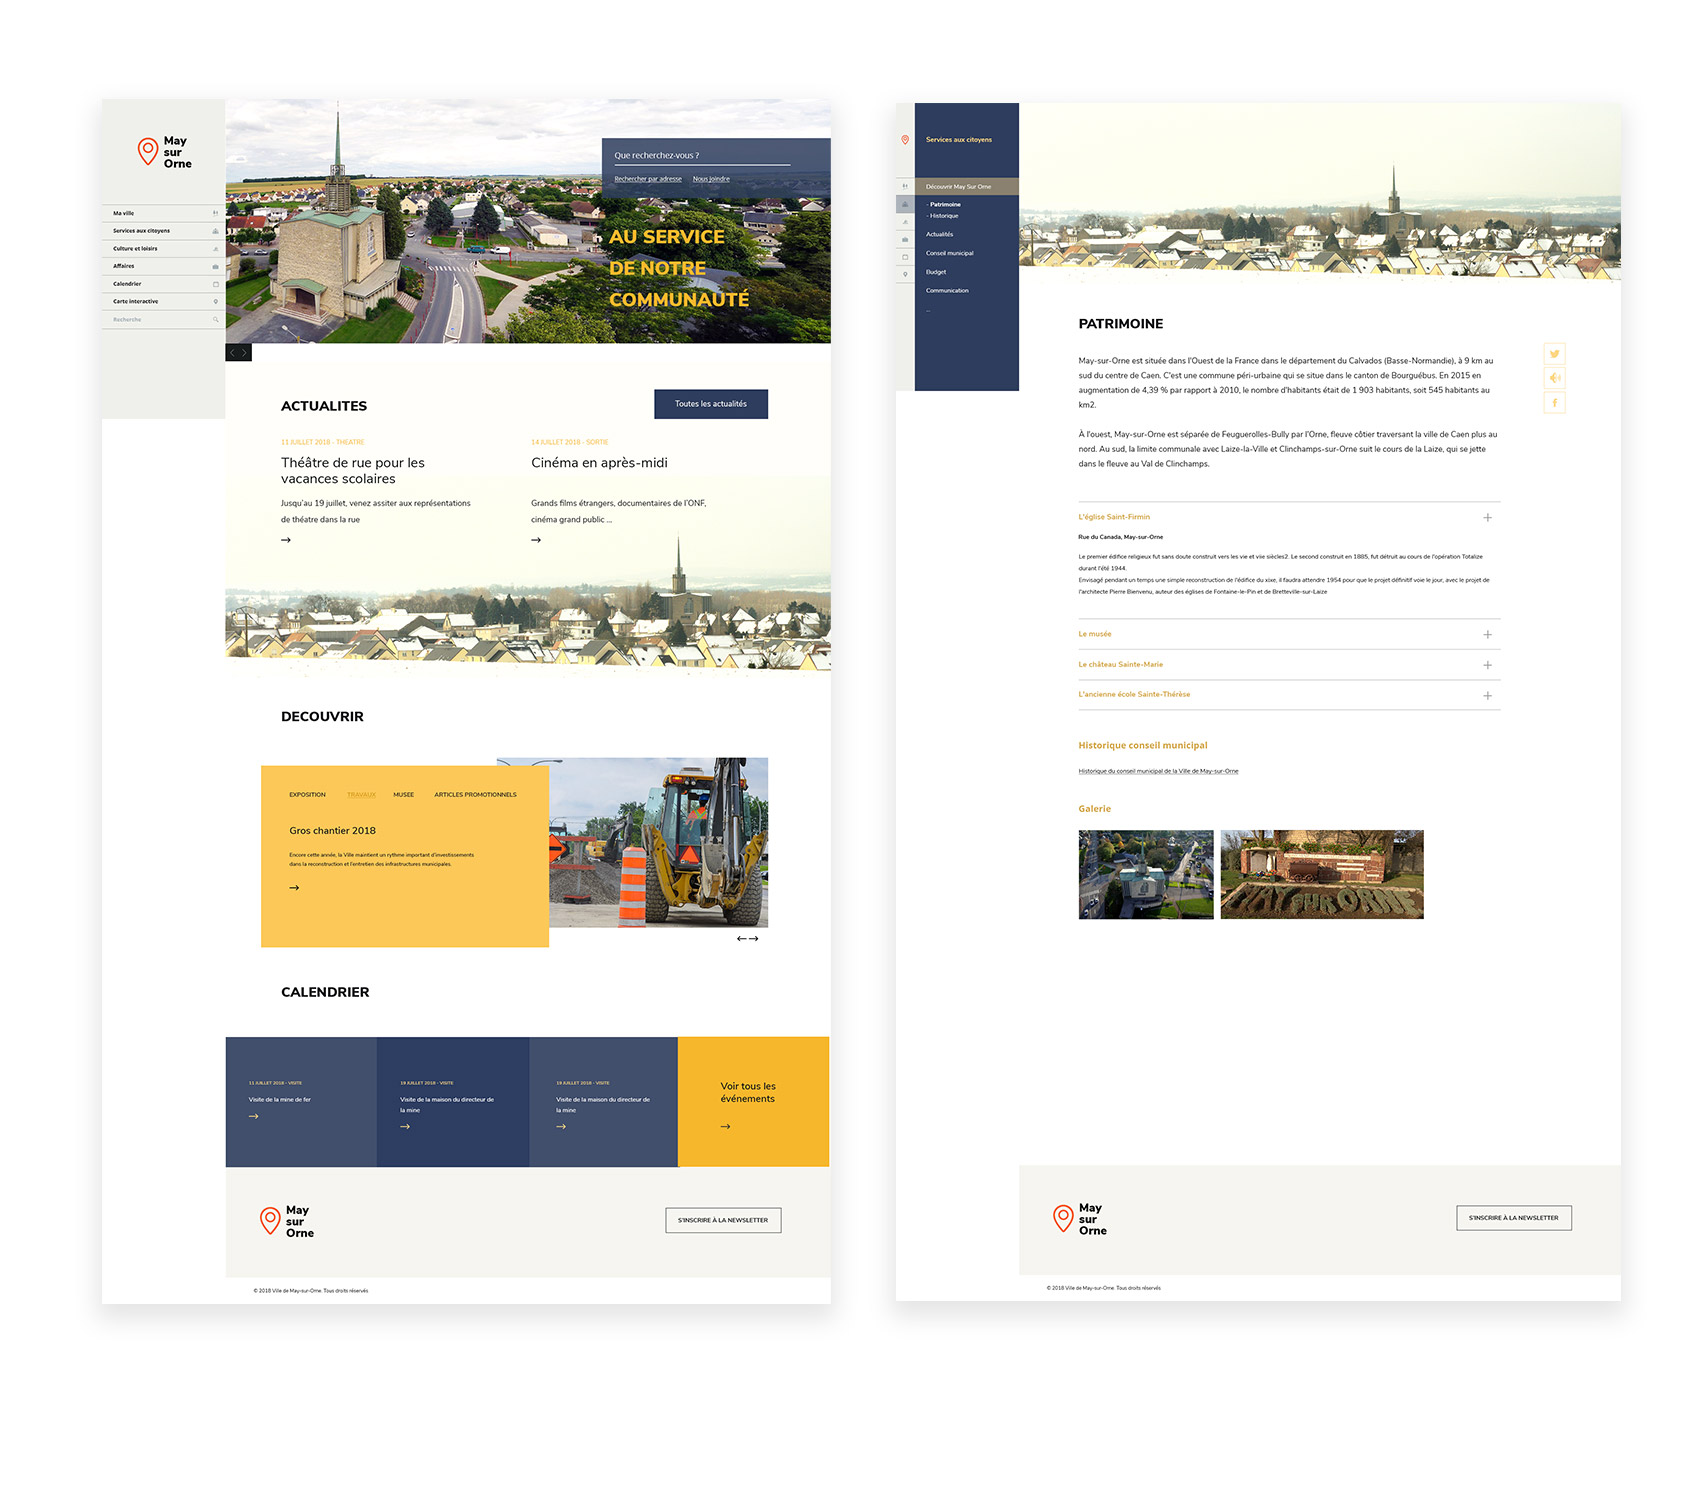Click the hero slider previous arrow

(x=232, y=353)
